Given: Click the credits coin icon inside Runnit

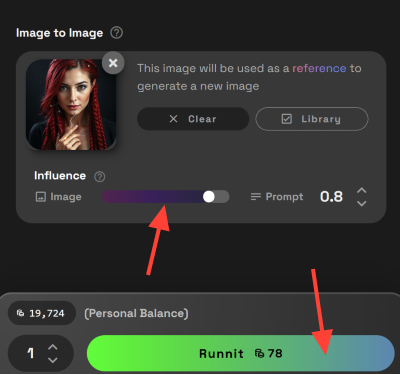Looking at the screenshot, I should click(259, 353).
